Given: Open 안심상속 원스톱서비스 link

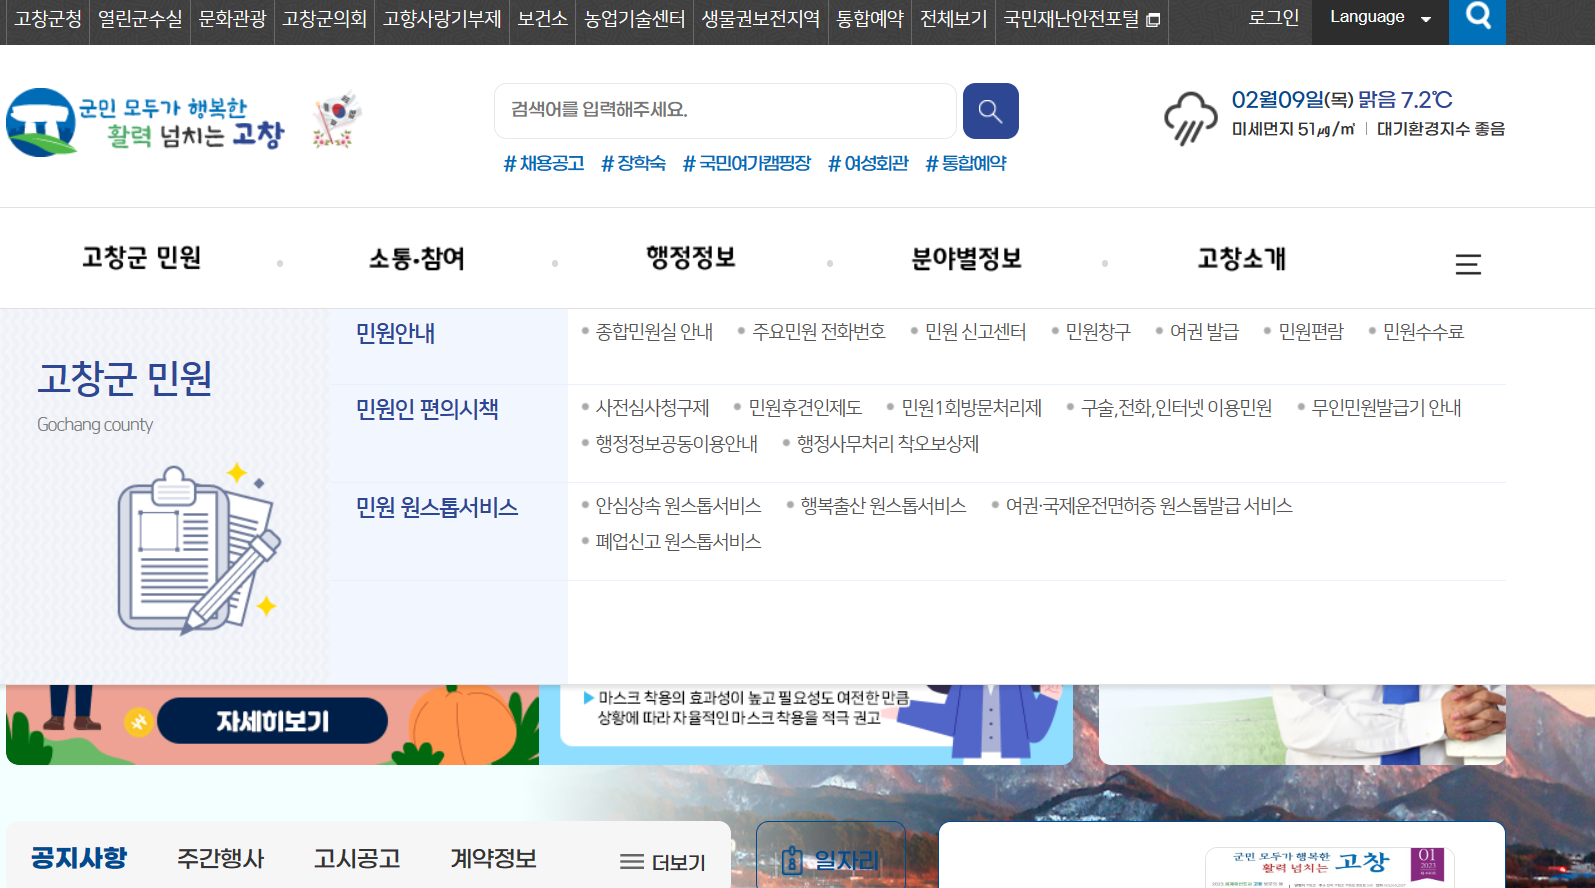Looking at the screenshot, I should pos(678,506).
